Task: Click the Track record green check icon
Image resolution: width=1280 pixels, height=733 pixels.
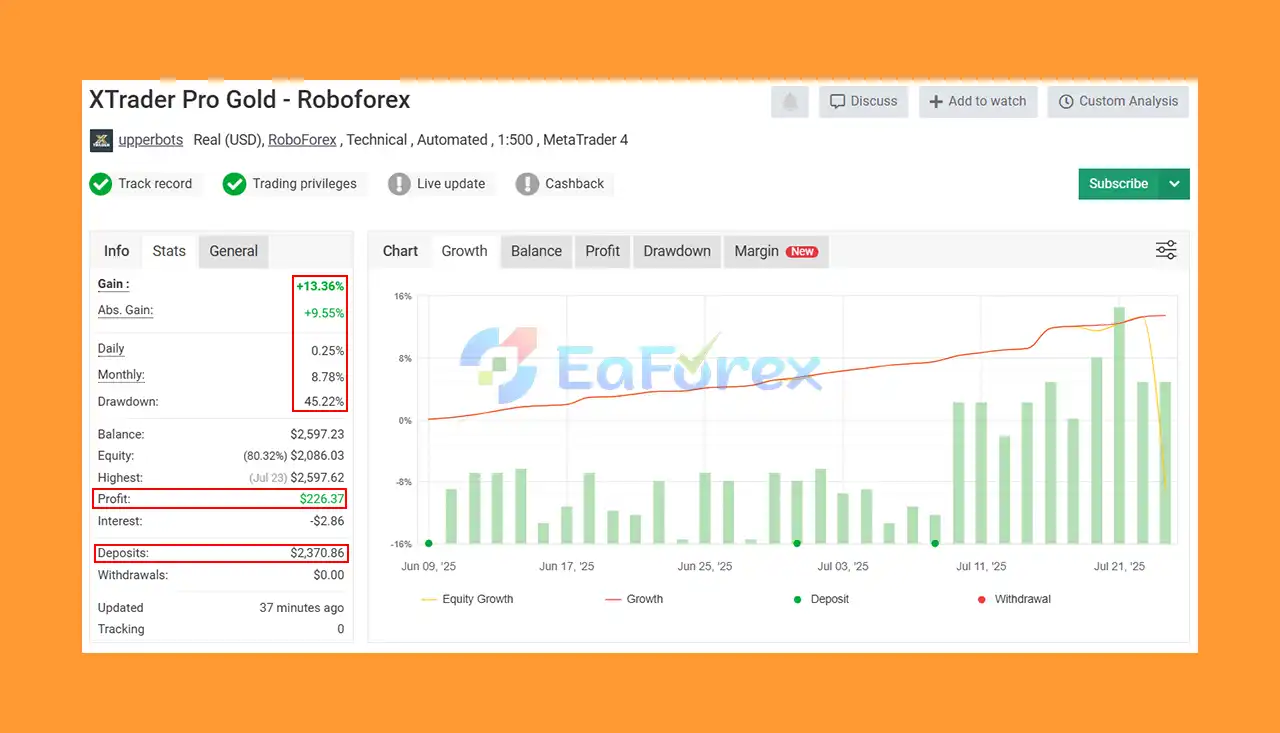Action: (100, 184)
